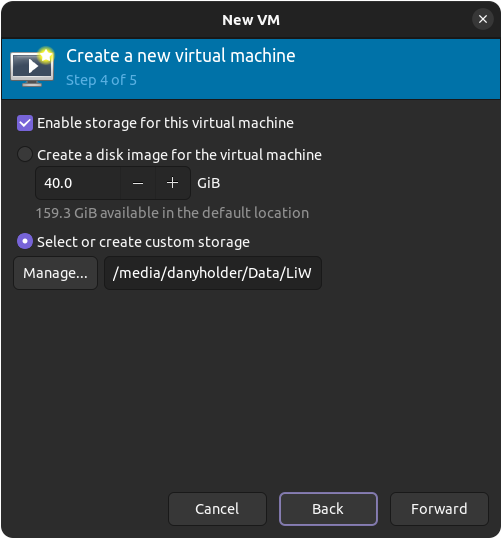Select the Create a disk image radio button

[x=25, y=154]
